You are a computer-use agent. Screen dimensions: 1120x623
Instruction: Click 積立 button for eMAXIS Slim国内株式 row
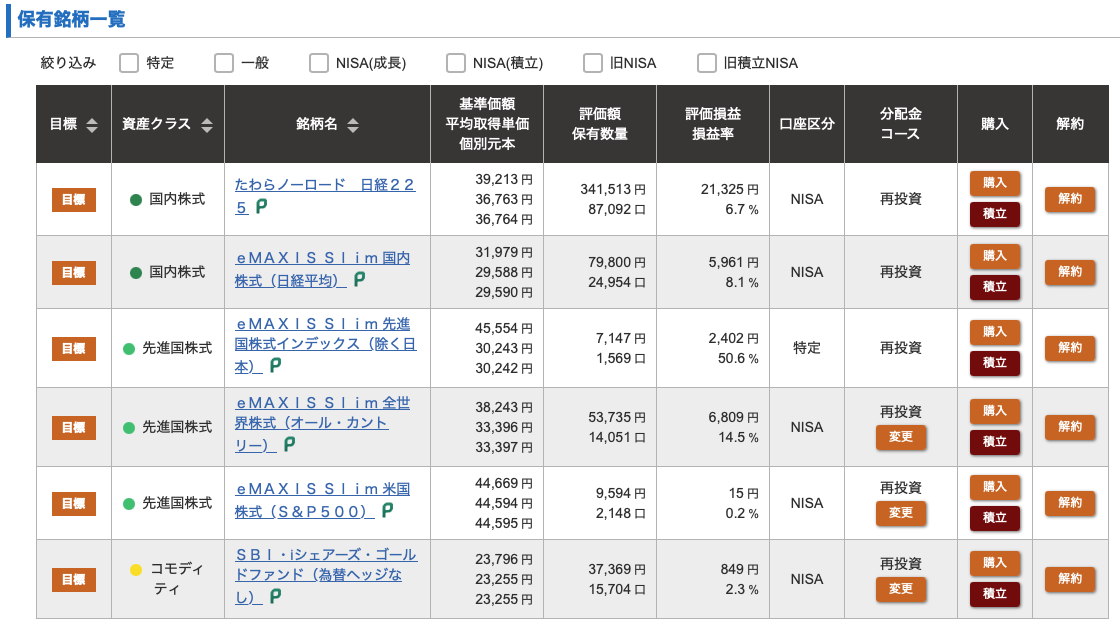coord(994,286)
